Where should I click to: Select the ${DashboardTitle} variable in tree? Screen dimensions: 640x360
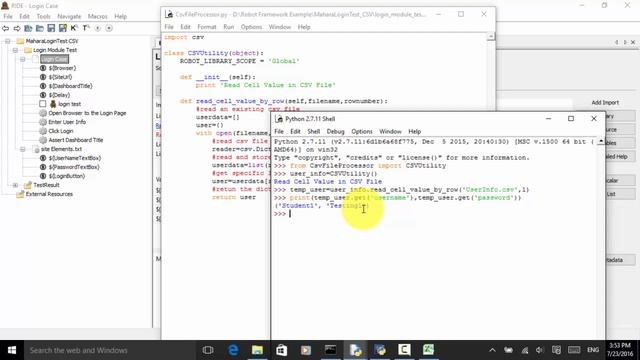70,86
